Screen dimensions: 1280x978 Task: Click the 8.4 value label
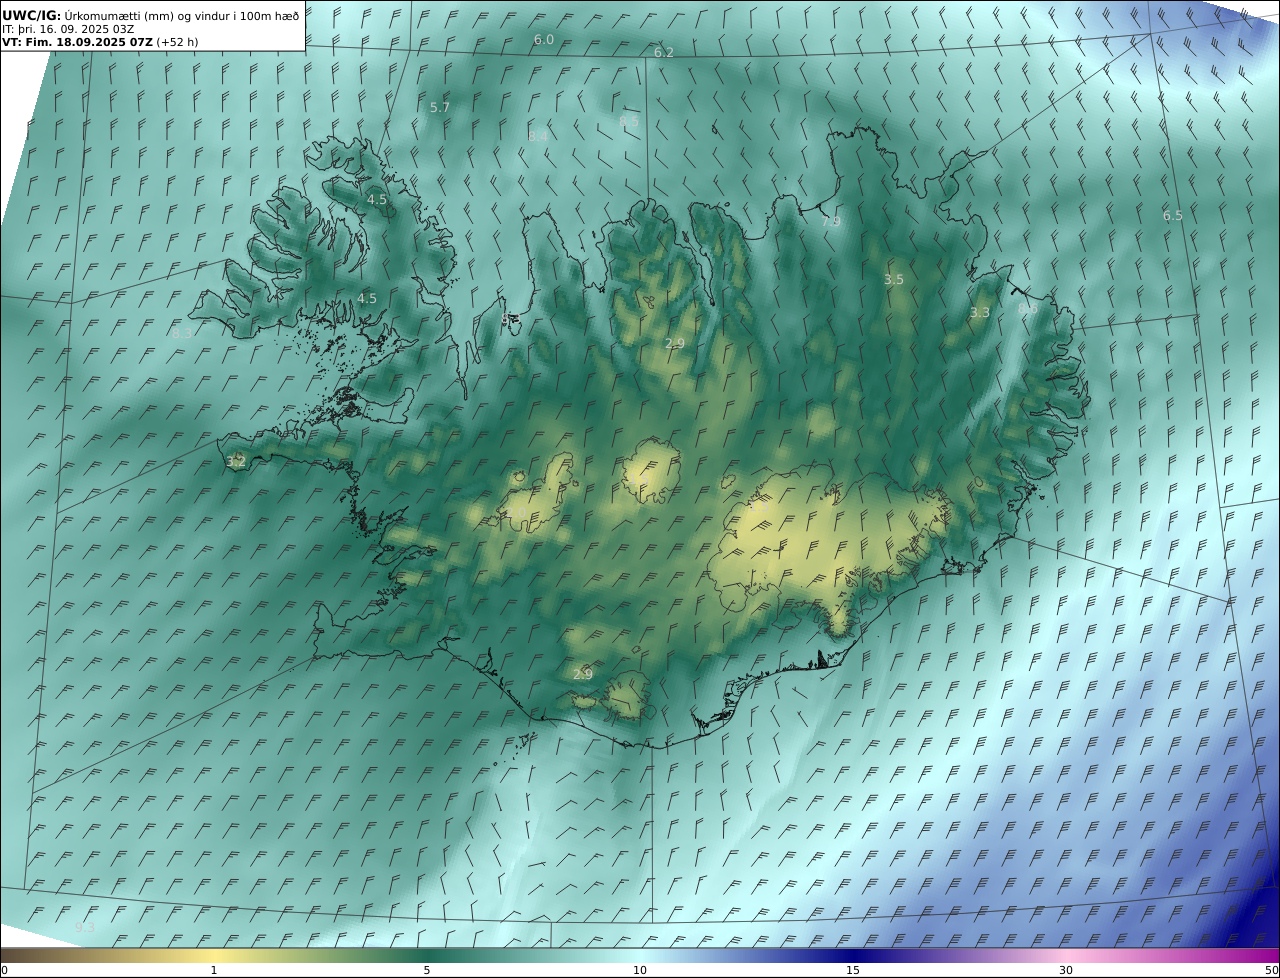538,136
